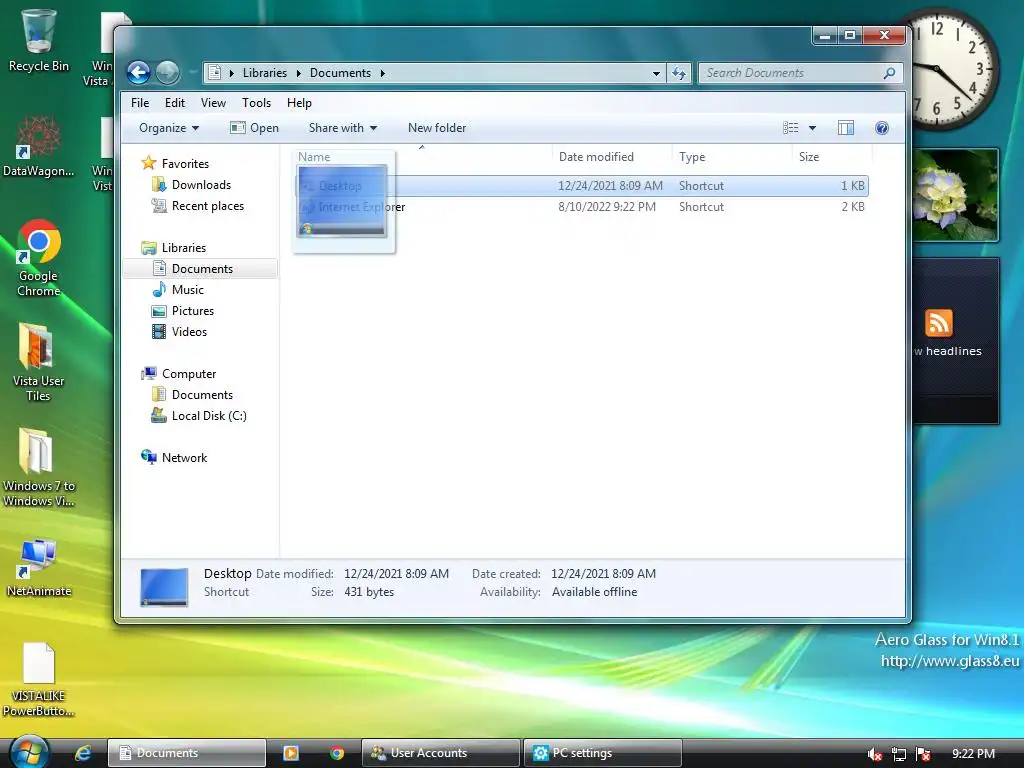Click the network tray icon
The width and height of the screenshot is (1024, 768).
tap(899, 754)
